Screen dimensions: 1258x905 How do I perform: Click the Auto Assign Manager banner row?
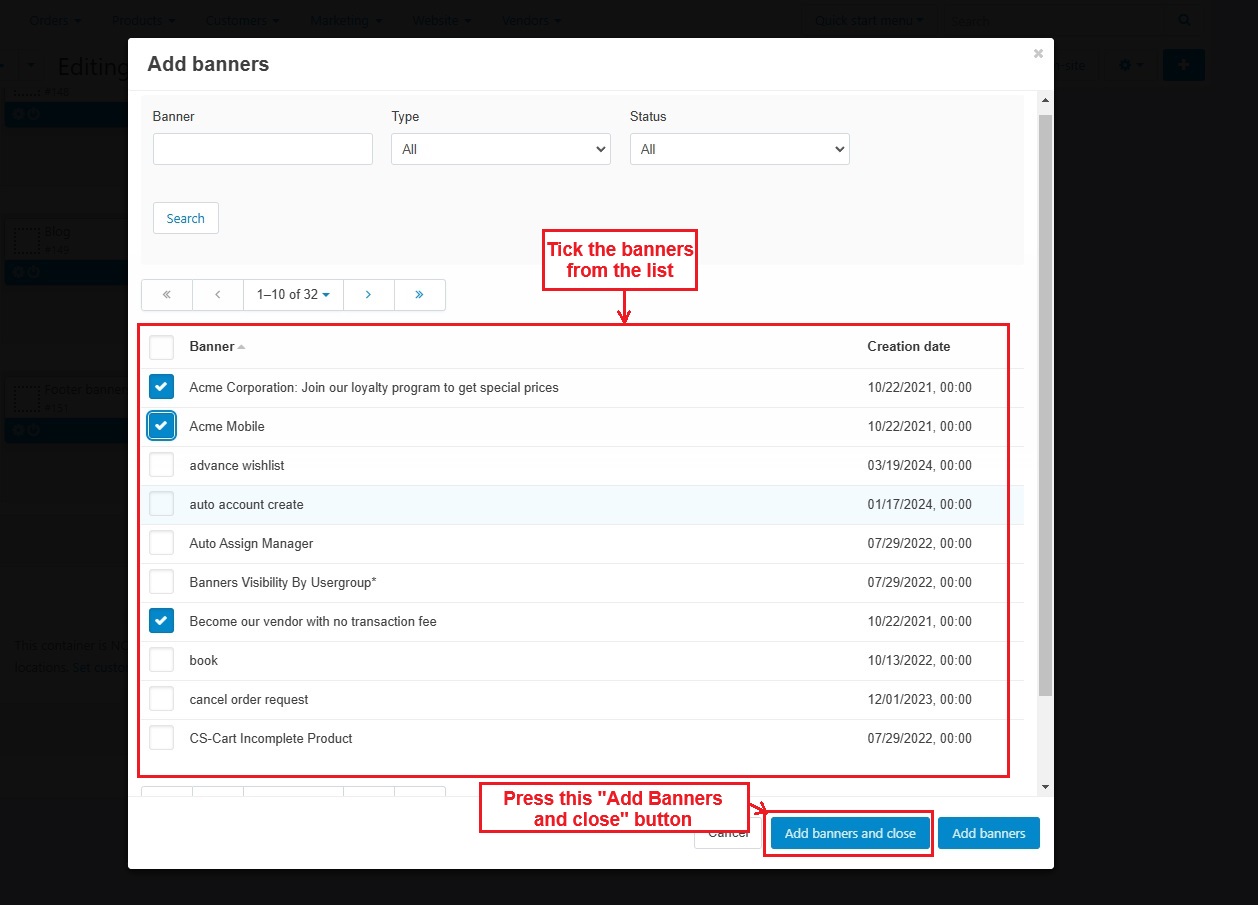point(251,544)
